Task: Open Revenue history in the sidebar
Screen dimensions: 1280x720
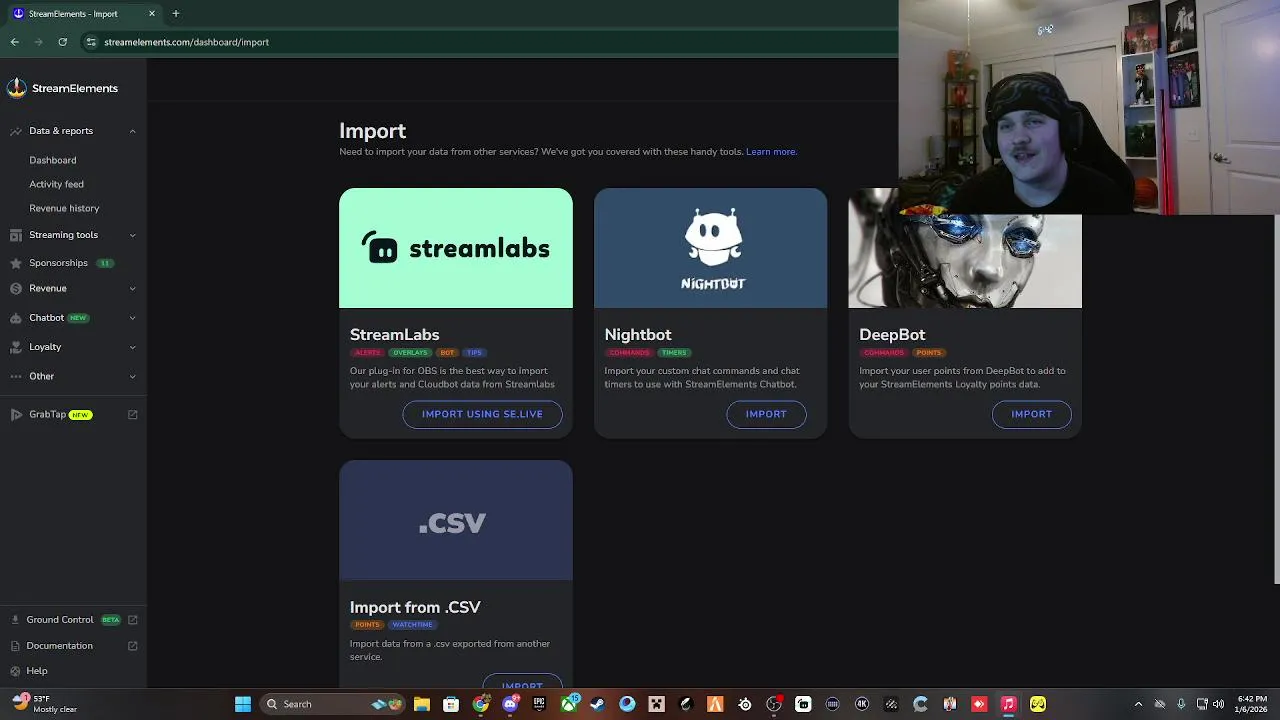Action: (64, 208)
